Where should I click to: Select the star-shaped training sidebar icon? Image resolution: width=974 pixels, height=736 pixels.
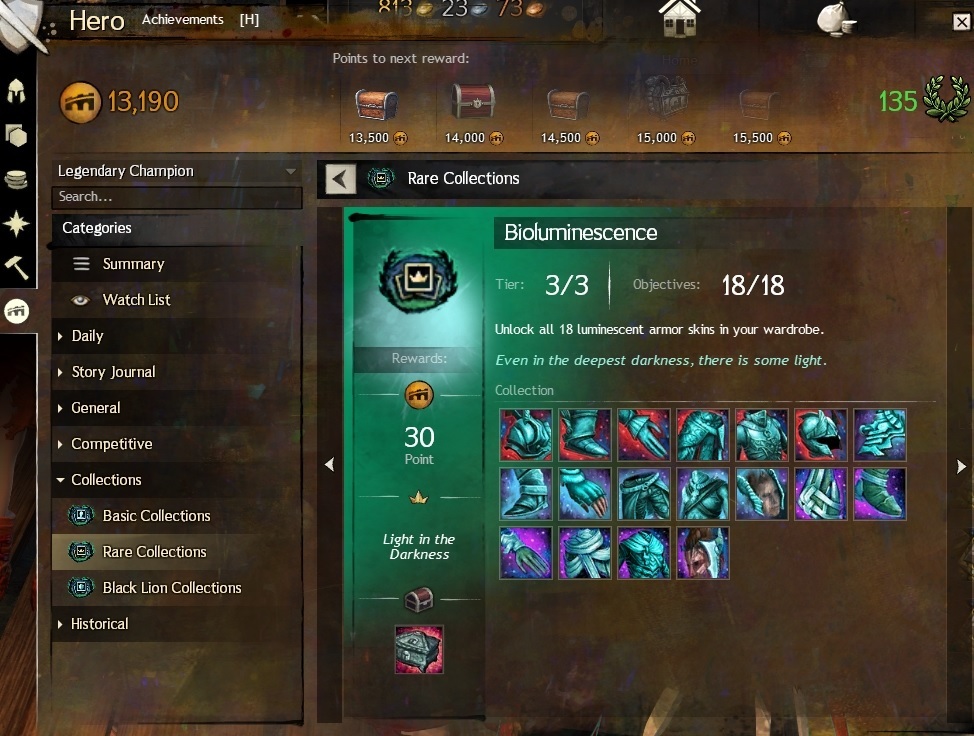point(16,224)
